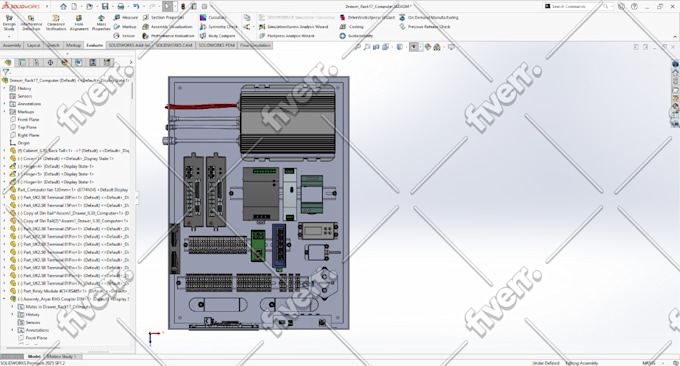Open Edit Appearance in view toolbar
Viewport: 680px width, 366px height.
[428, 47]
